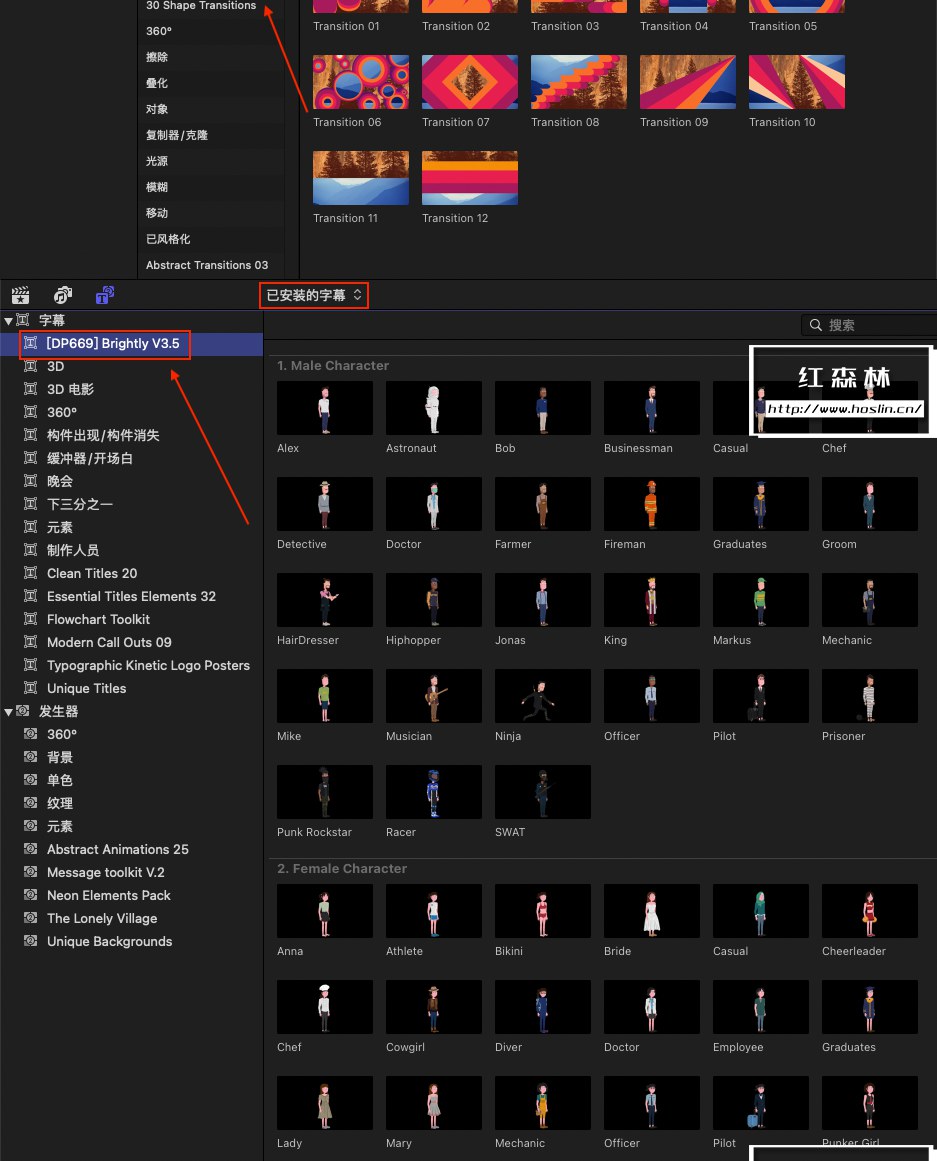Select the HairDresser character thumbnail

(x=324, y=600)
